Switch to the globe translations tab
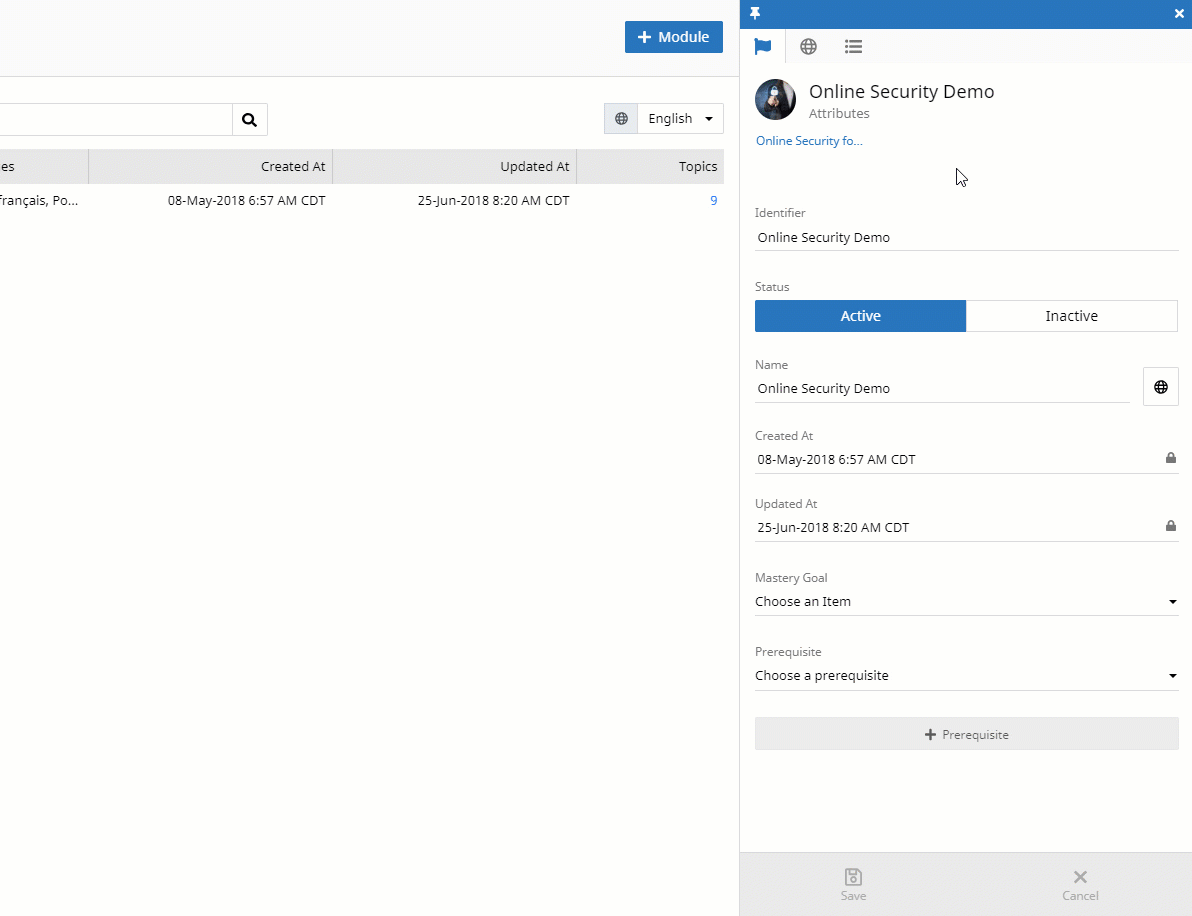The width and height of the screenshot is (1192, 916). click(808, 46)
